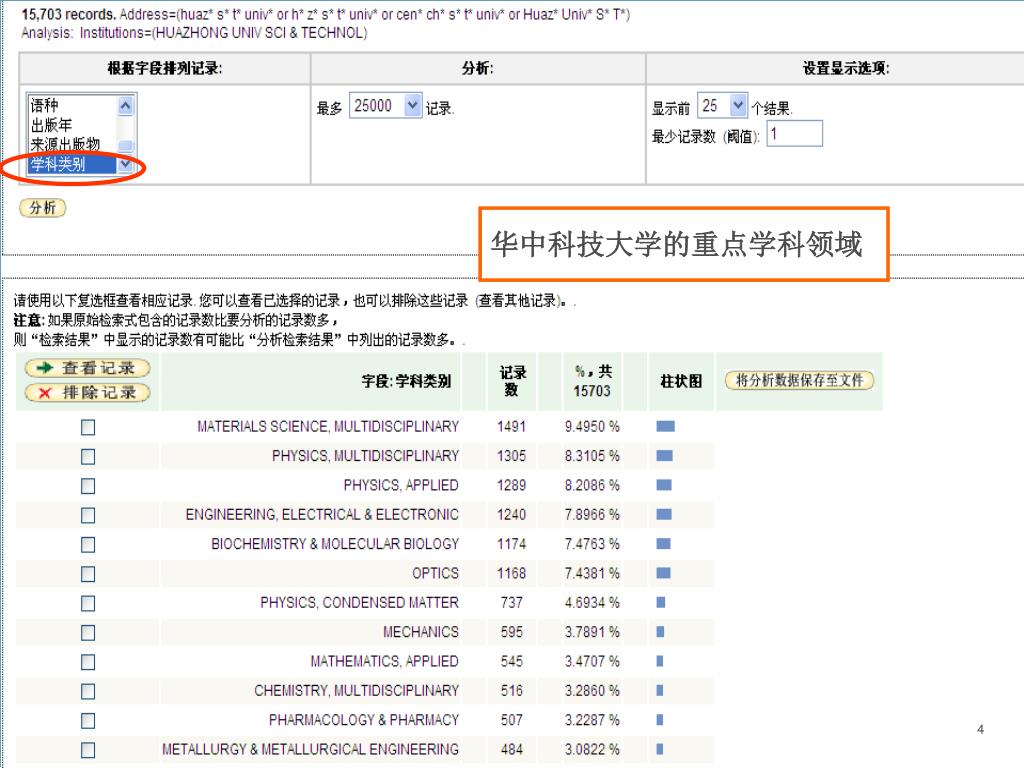Click percentage 9.4950 %
This screenshot has width=1024, height=768.
tap(592, 426)
